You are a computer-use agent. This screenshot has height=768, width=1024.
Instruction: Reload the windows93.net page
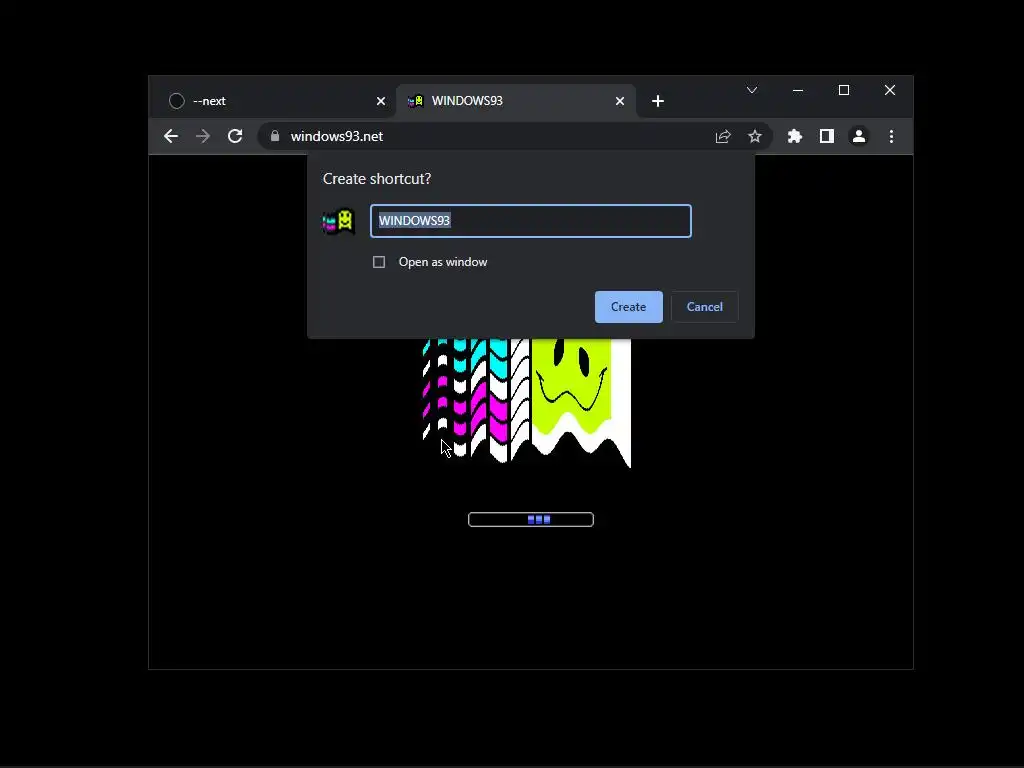click(x=235, y=136)
